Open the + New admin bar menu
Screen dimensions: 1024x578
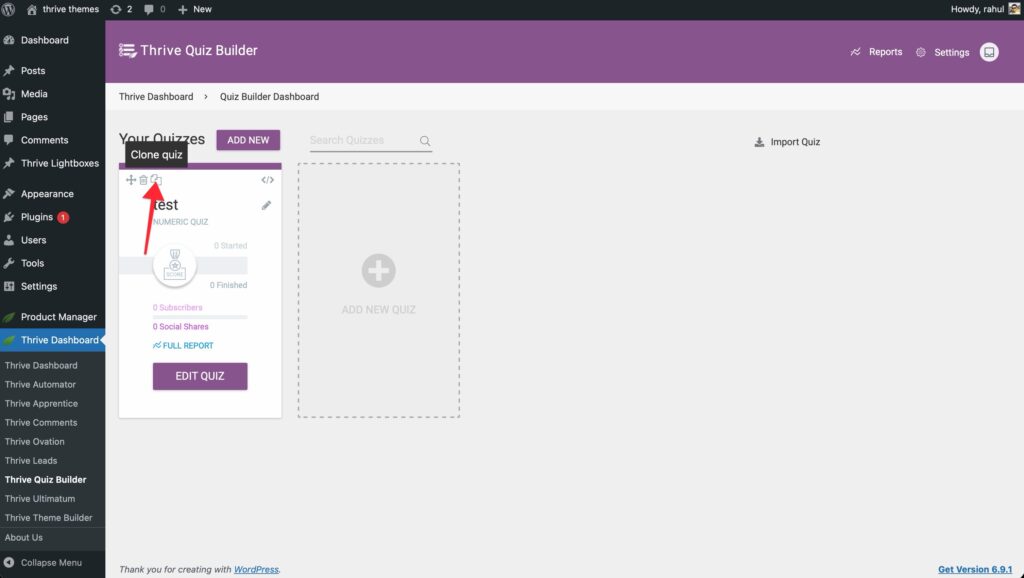point(195,9)
